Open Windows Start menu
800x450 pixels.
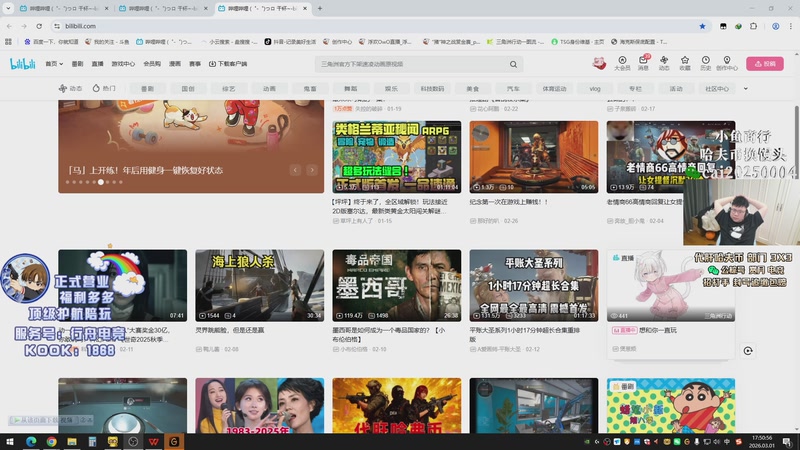[10, 442]
